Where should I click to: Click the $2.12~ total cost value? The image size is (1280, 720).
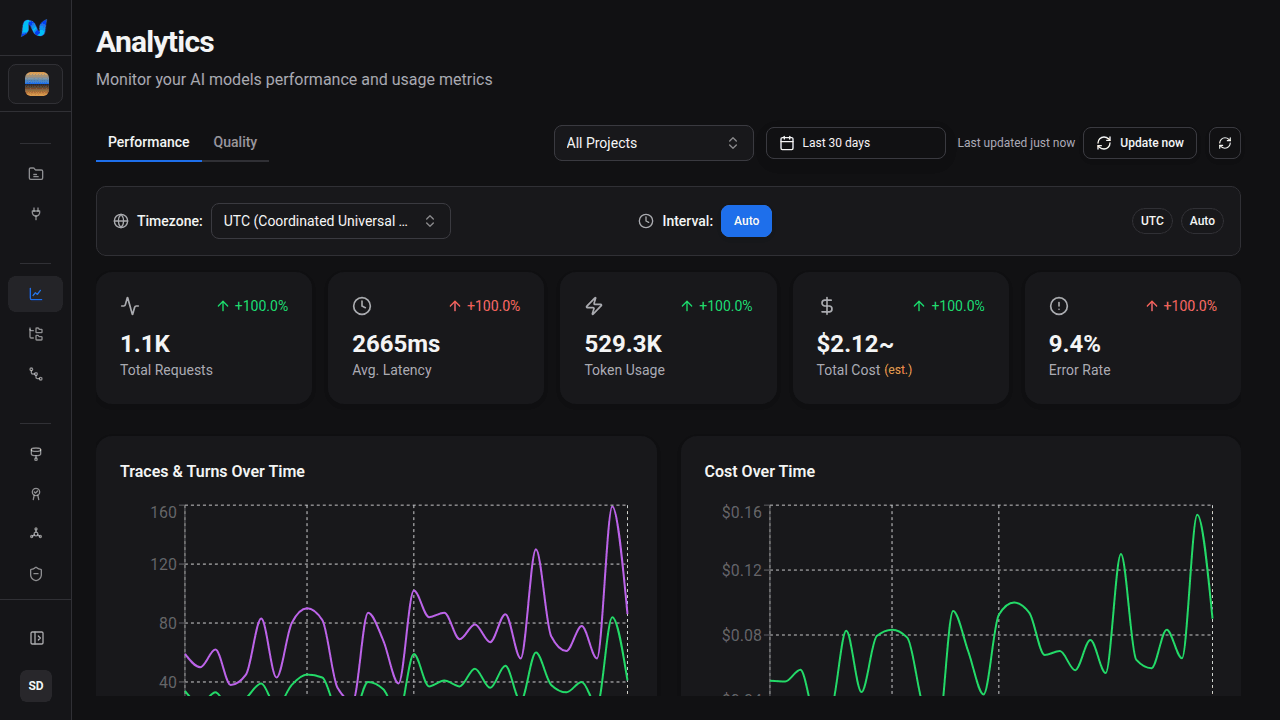point(855,344)
